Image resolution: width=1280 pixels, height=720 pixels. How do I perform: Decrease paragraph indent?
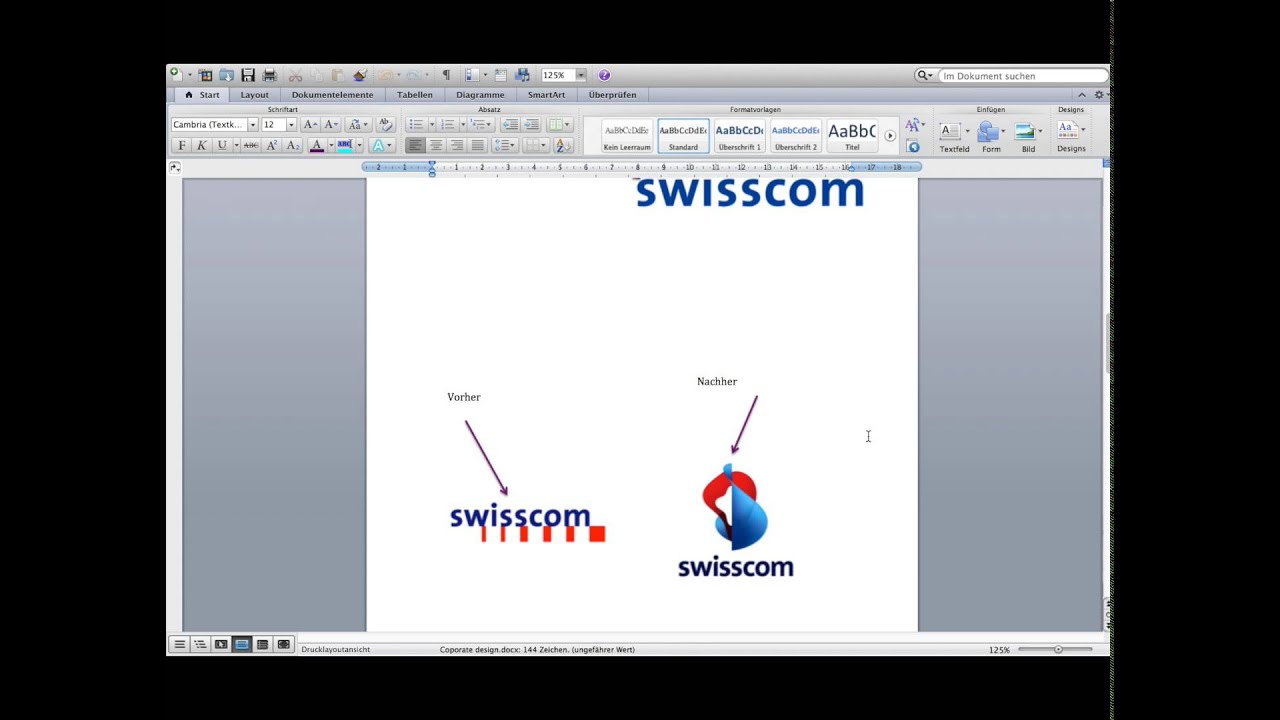pyautogui.click(x=510, y=125)
